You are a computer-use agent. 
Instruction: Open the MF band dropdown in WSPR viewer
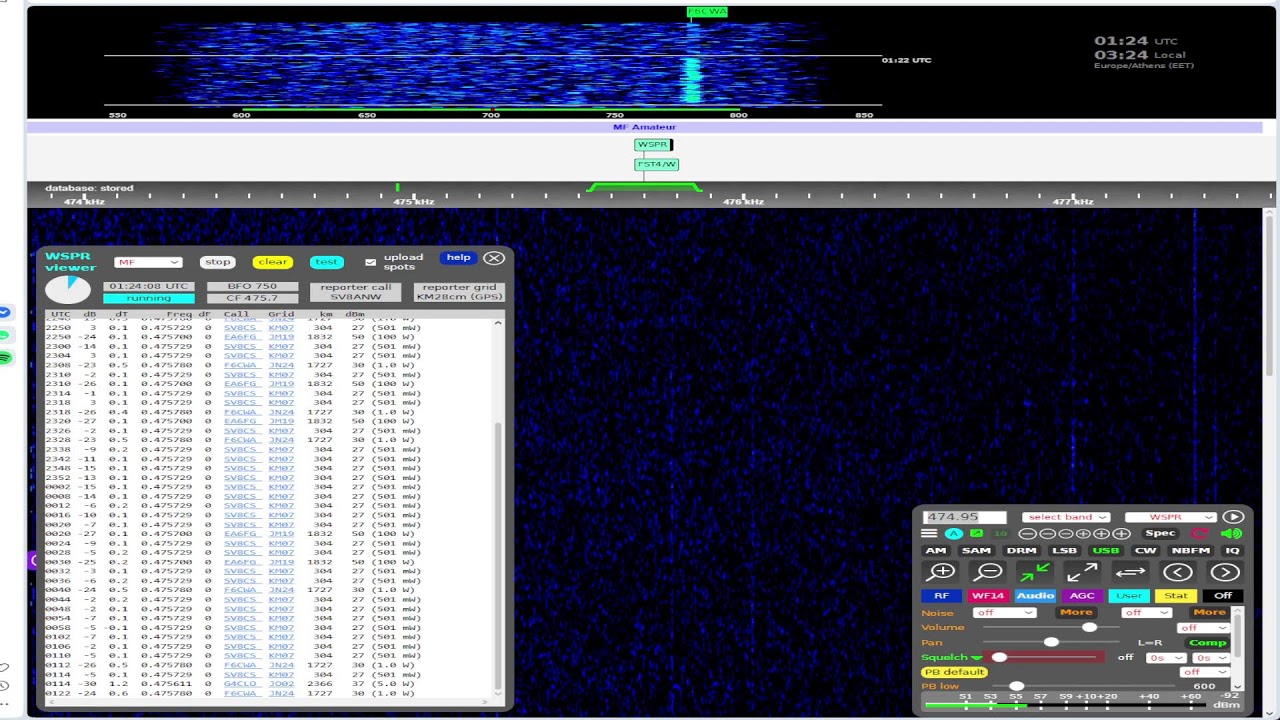[x=148, y=262]
